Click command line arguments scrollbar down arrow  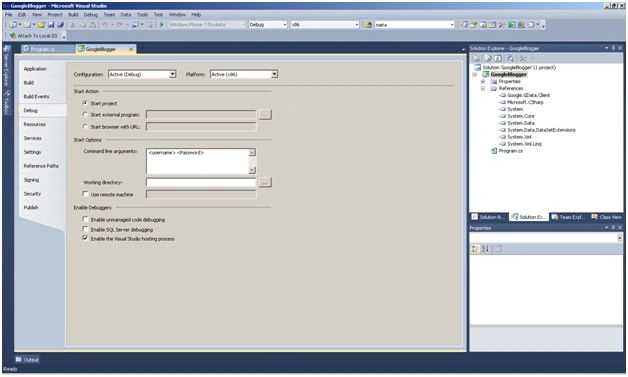252,170
